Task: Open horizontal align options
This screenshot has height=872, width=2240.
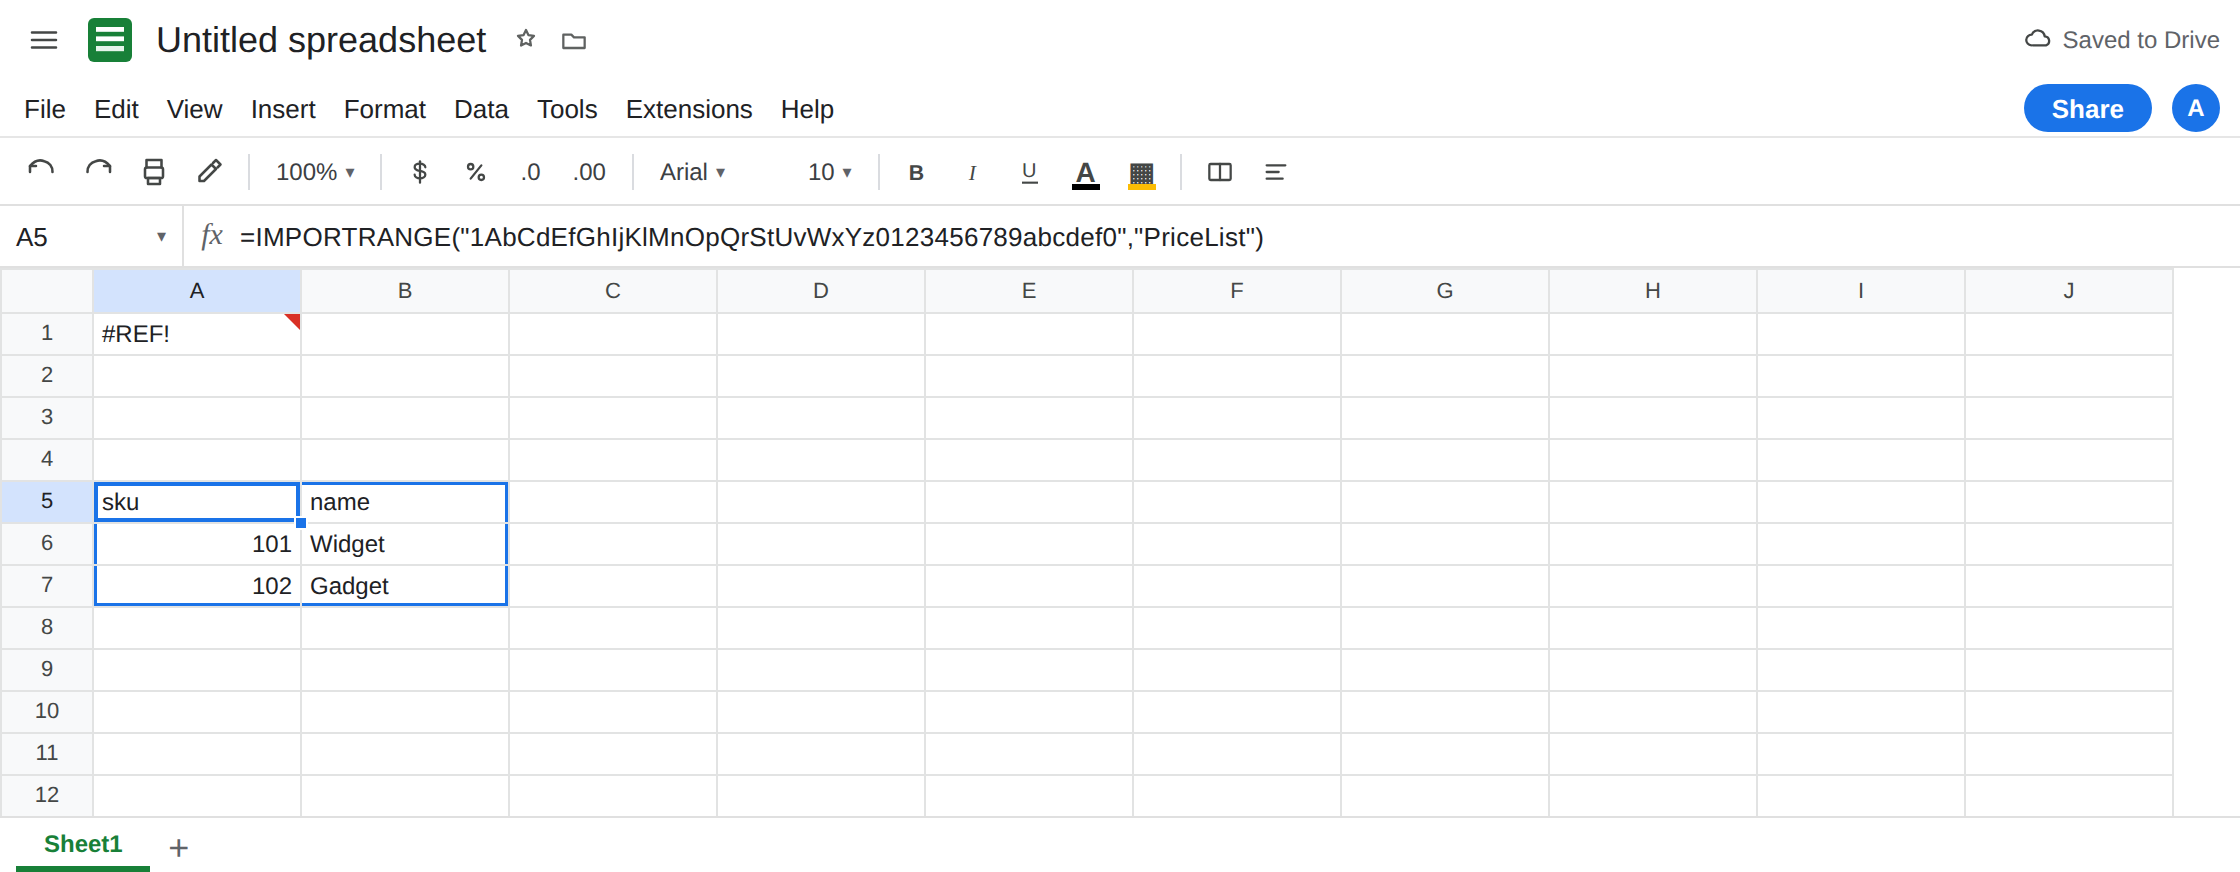Action: (1275, 172)
